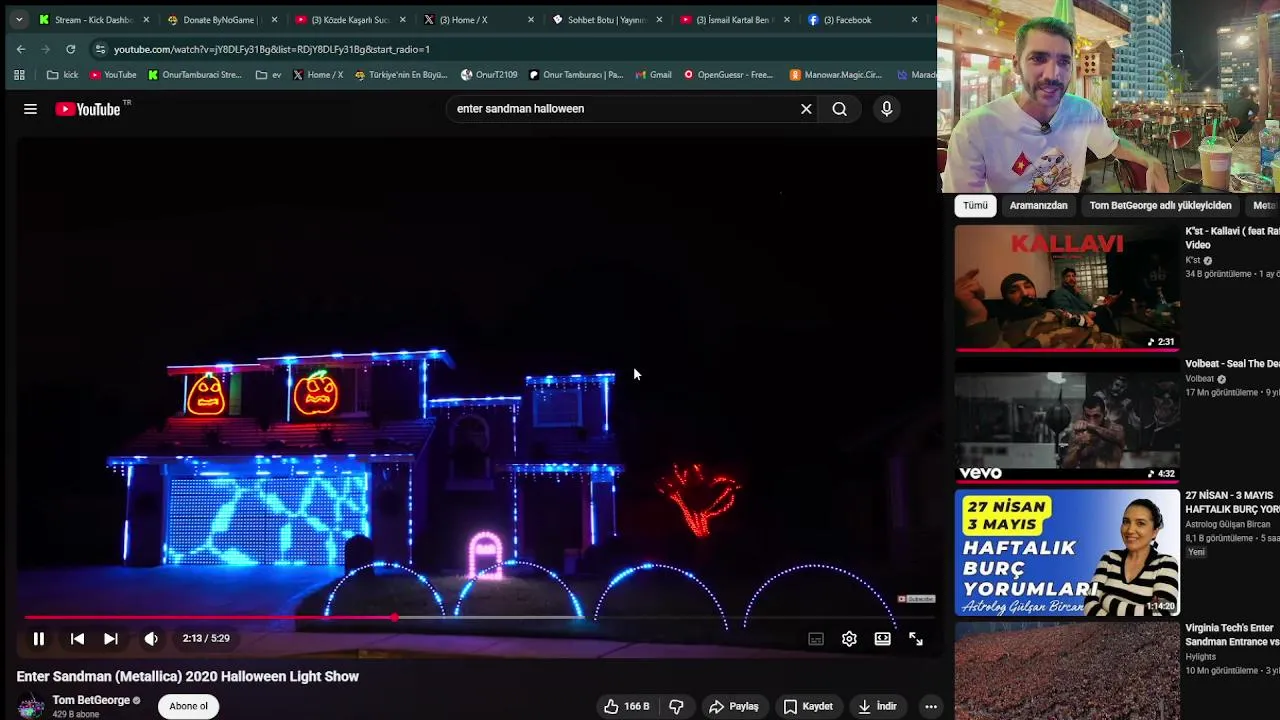Subscribe using the Abone ol button

tap(189, 706)
